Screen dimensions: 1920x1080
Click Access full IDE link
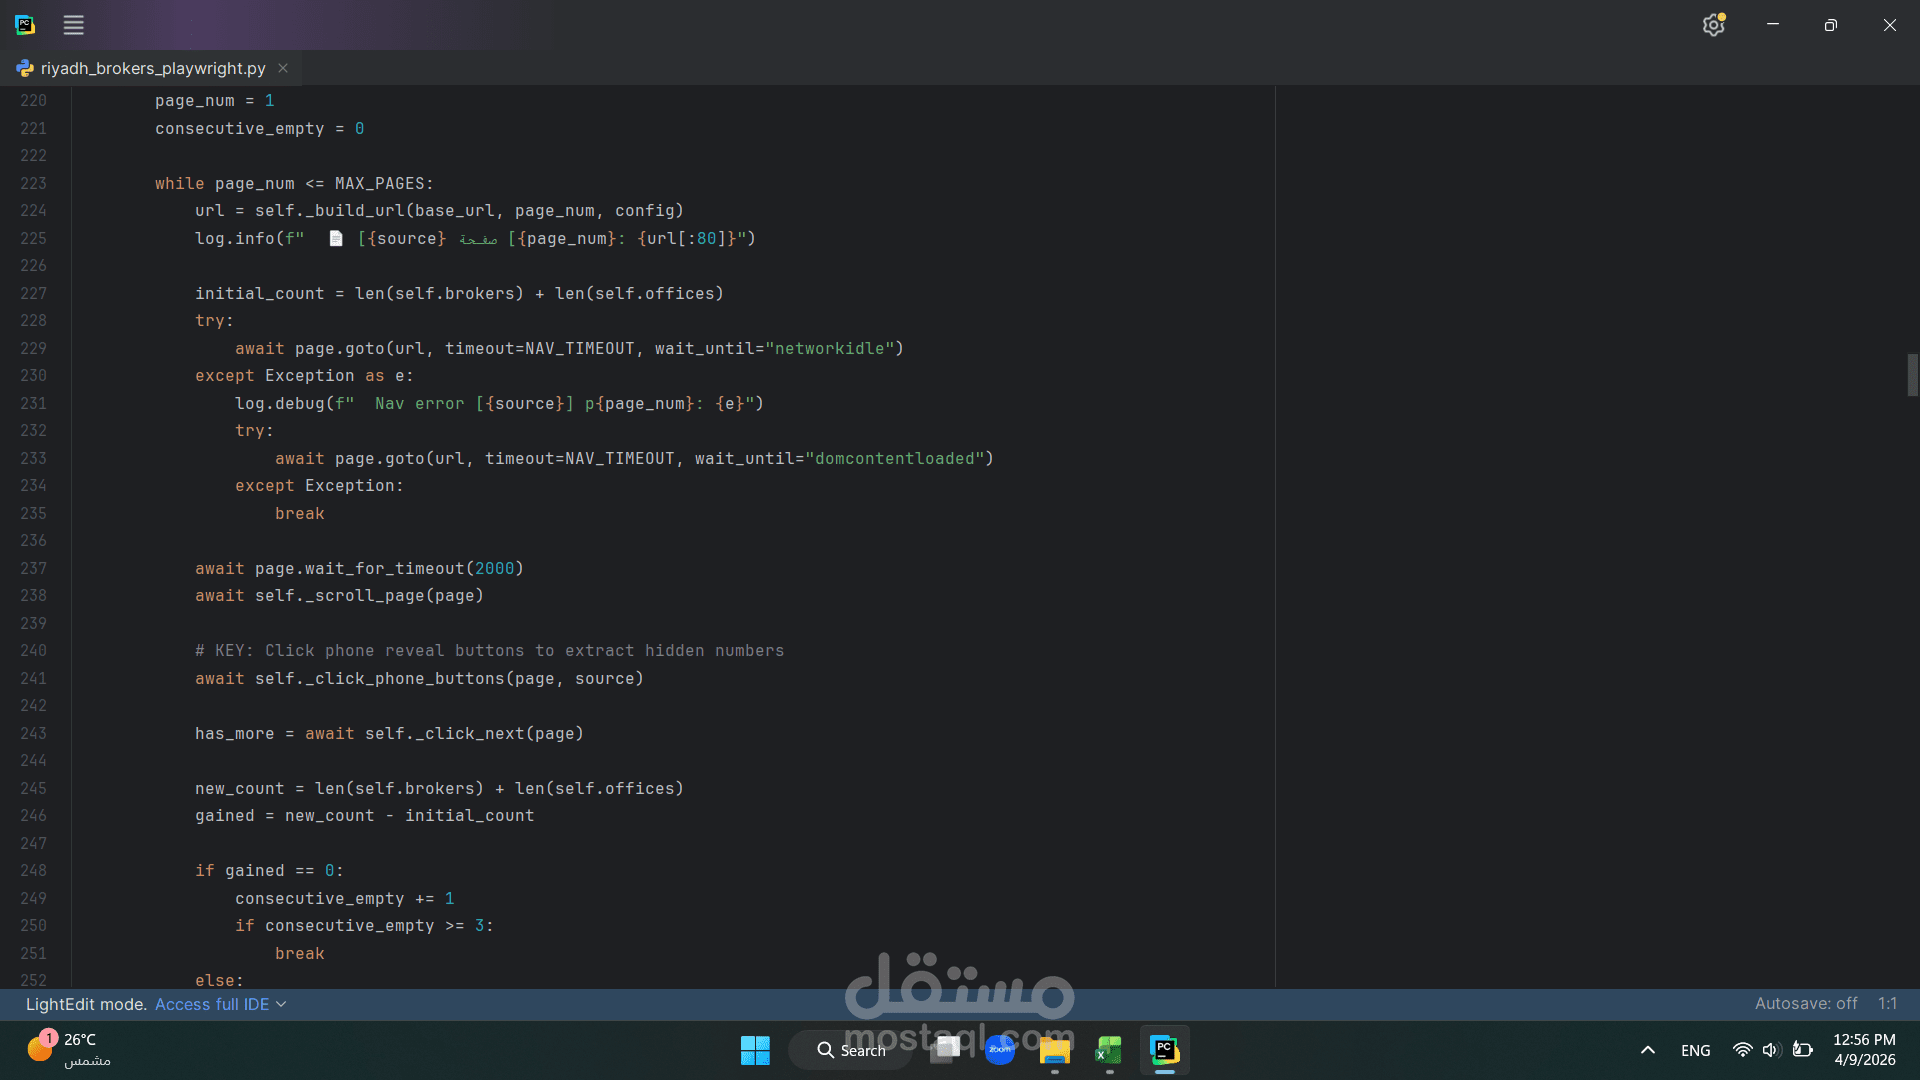(x=211, y=1004)
